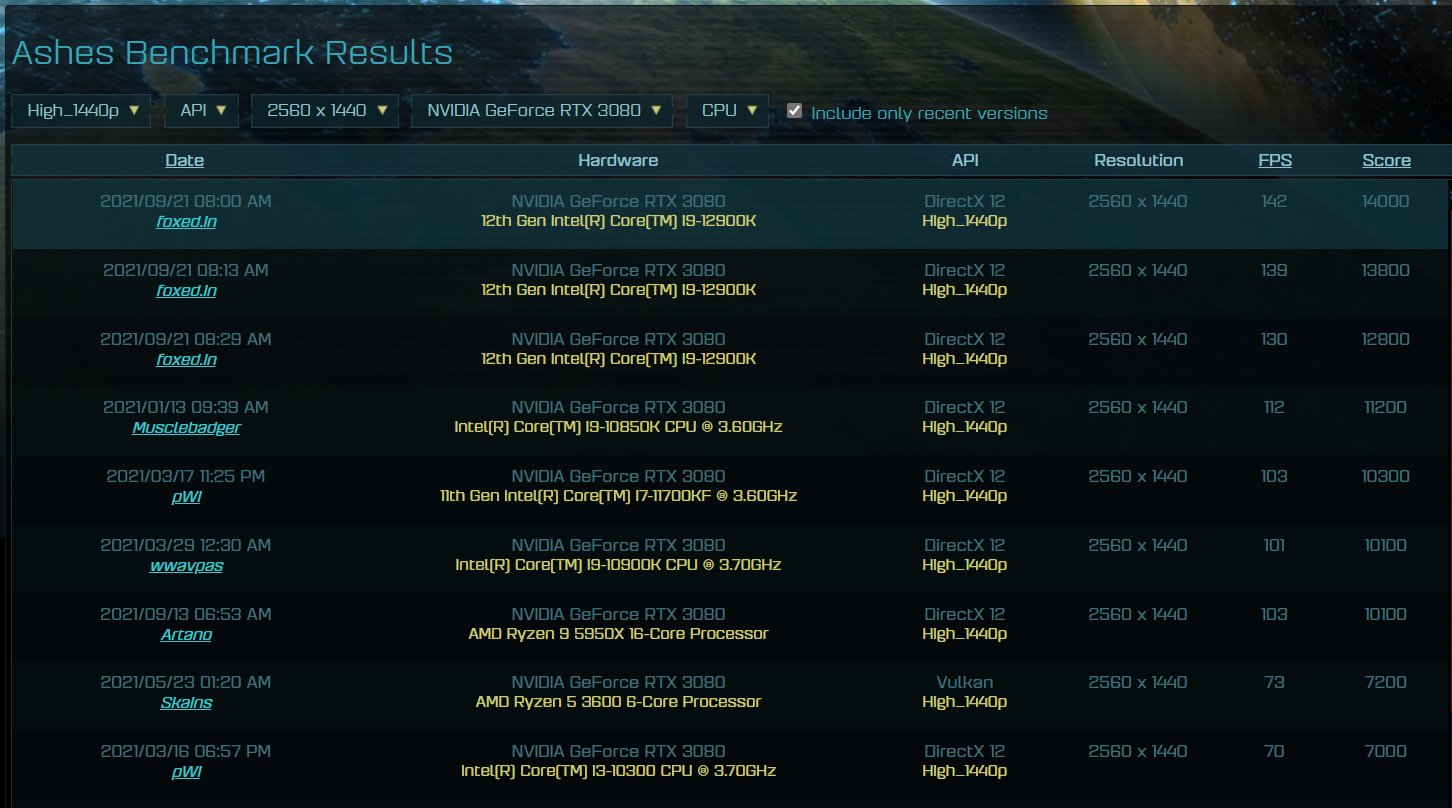The height and width of the screenshot is (808, 1452).
Task: Visit the wwavpas user link
Action: pos(186,566)
